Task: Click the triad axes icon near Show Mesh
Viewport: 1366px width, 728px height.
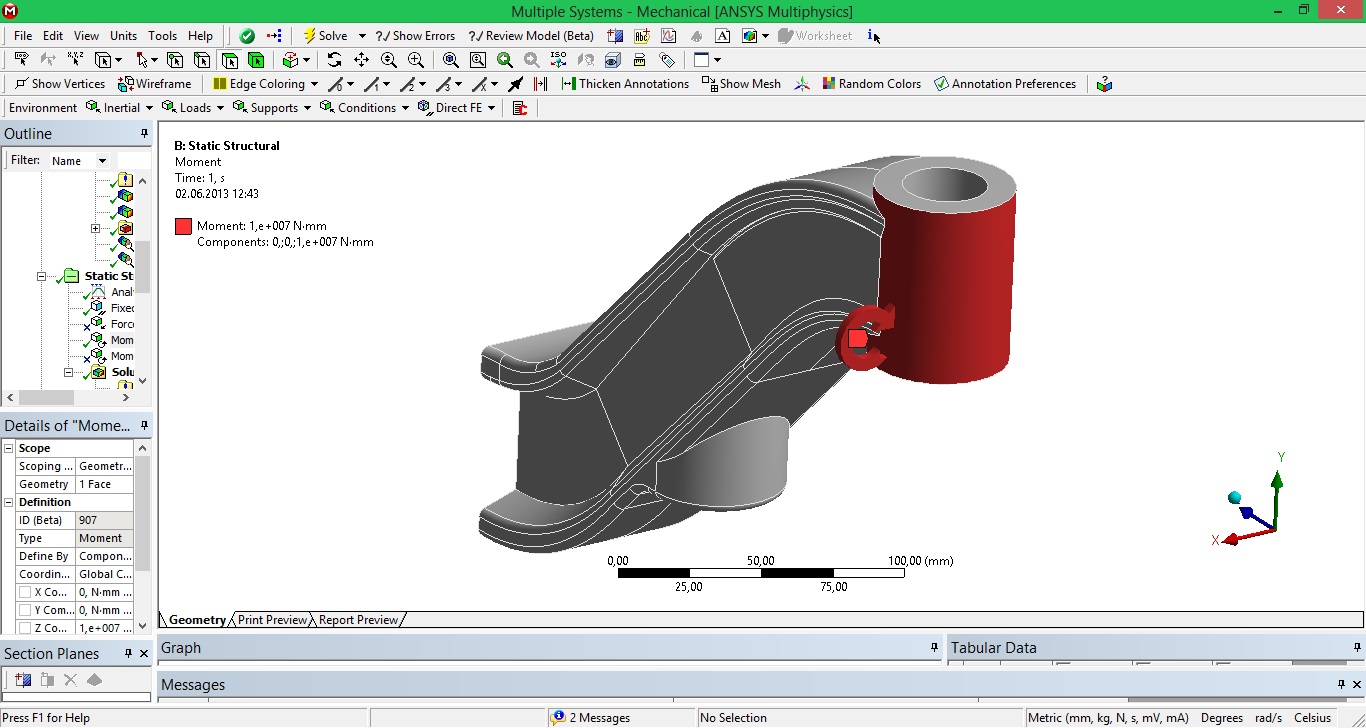Action: 802,84
